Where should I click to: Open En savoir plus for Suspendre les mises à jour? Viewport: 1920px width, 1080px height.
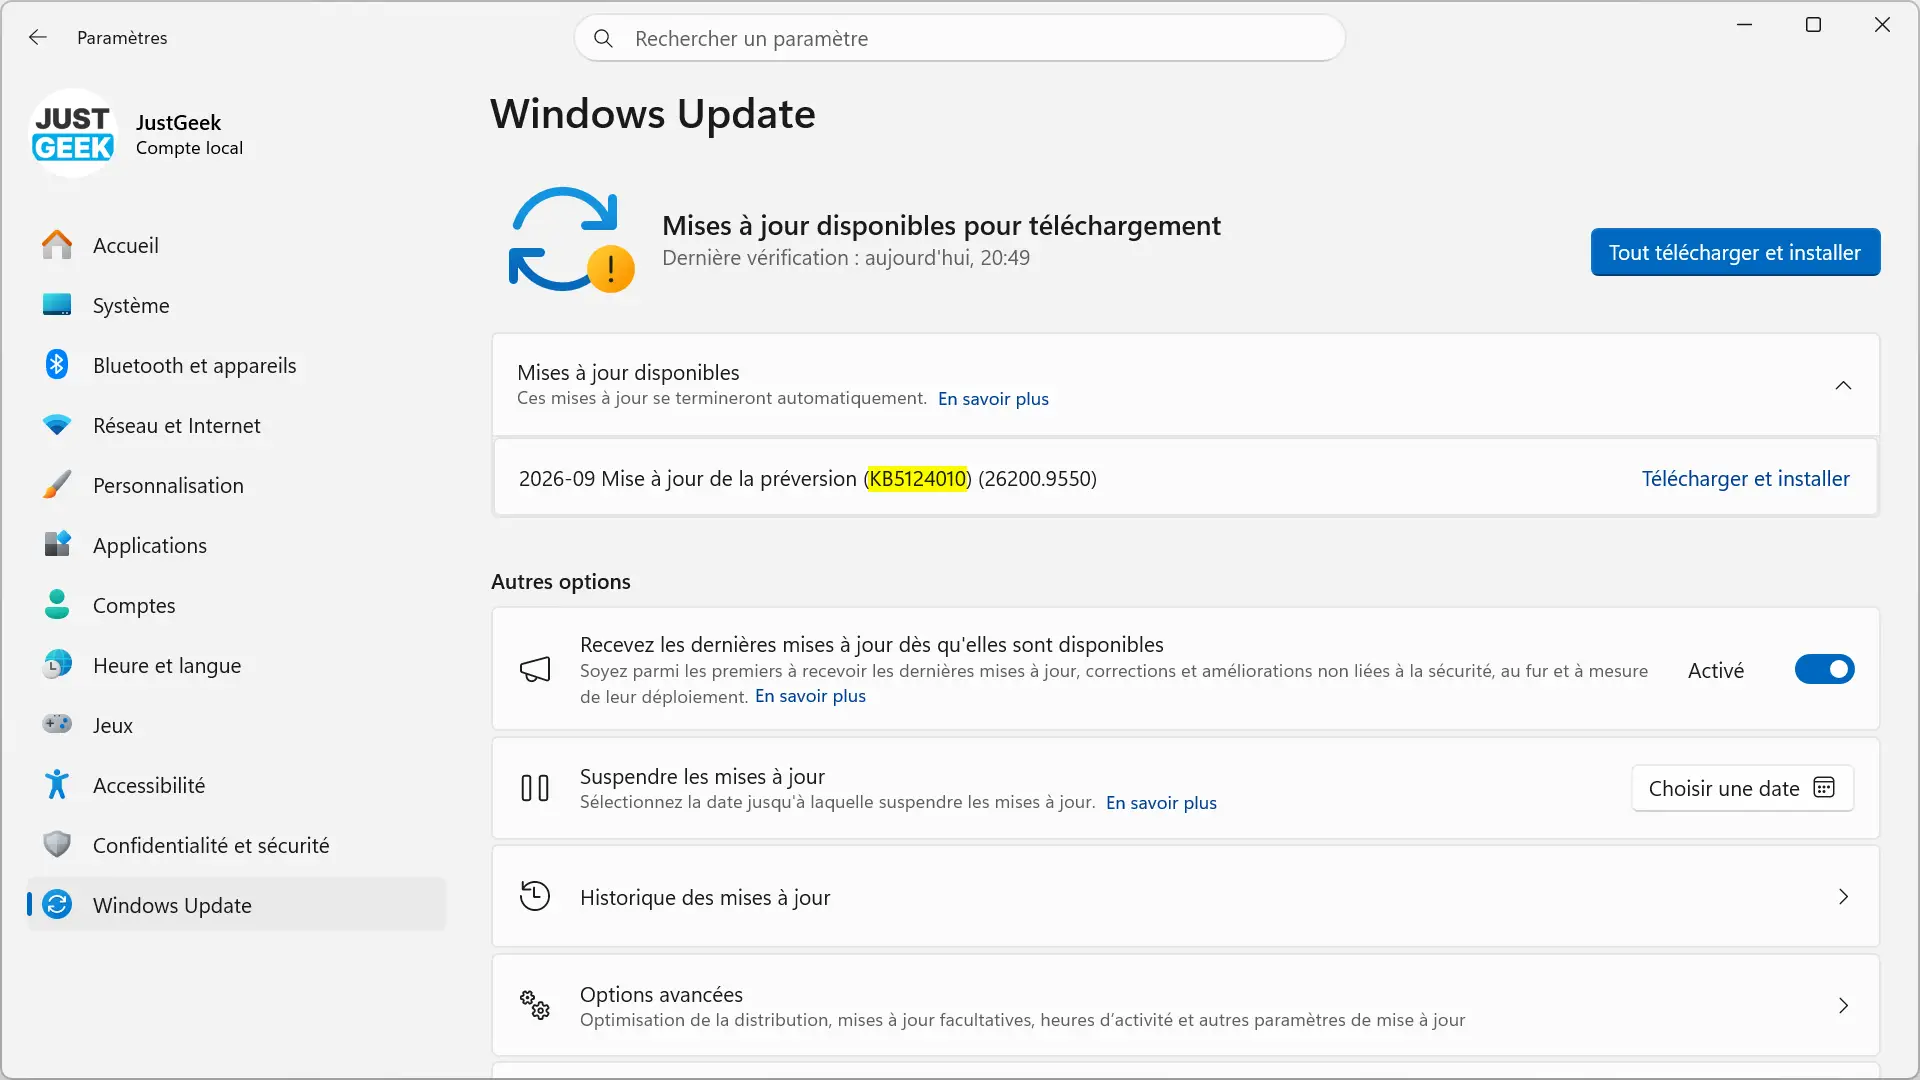click(1161, 803)
